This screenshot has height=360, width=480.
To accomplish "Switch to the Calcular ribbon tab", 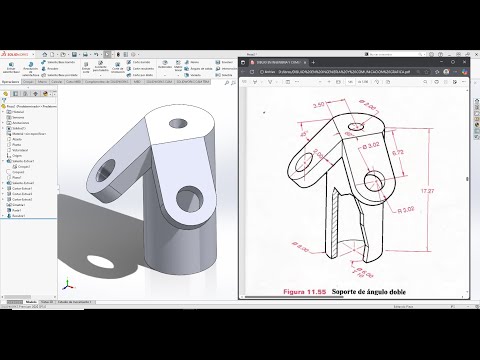I will click(x=56, y=82).
